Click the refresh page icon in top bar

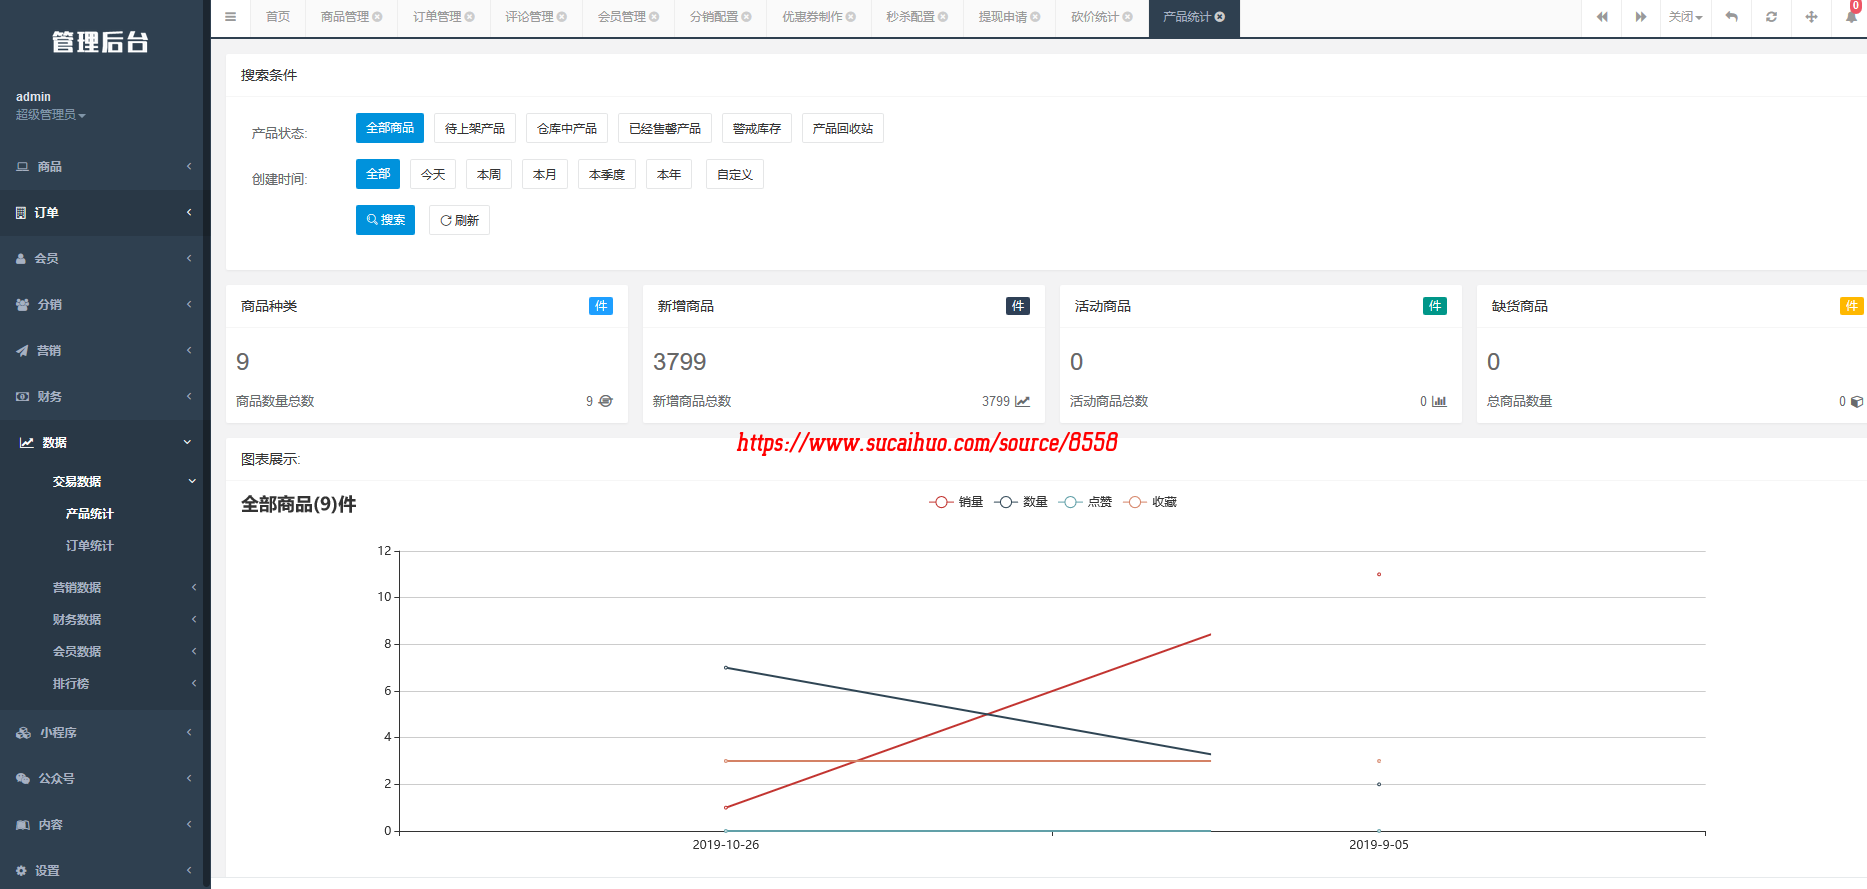1771,17
